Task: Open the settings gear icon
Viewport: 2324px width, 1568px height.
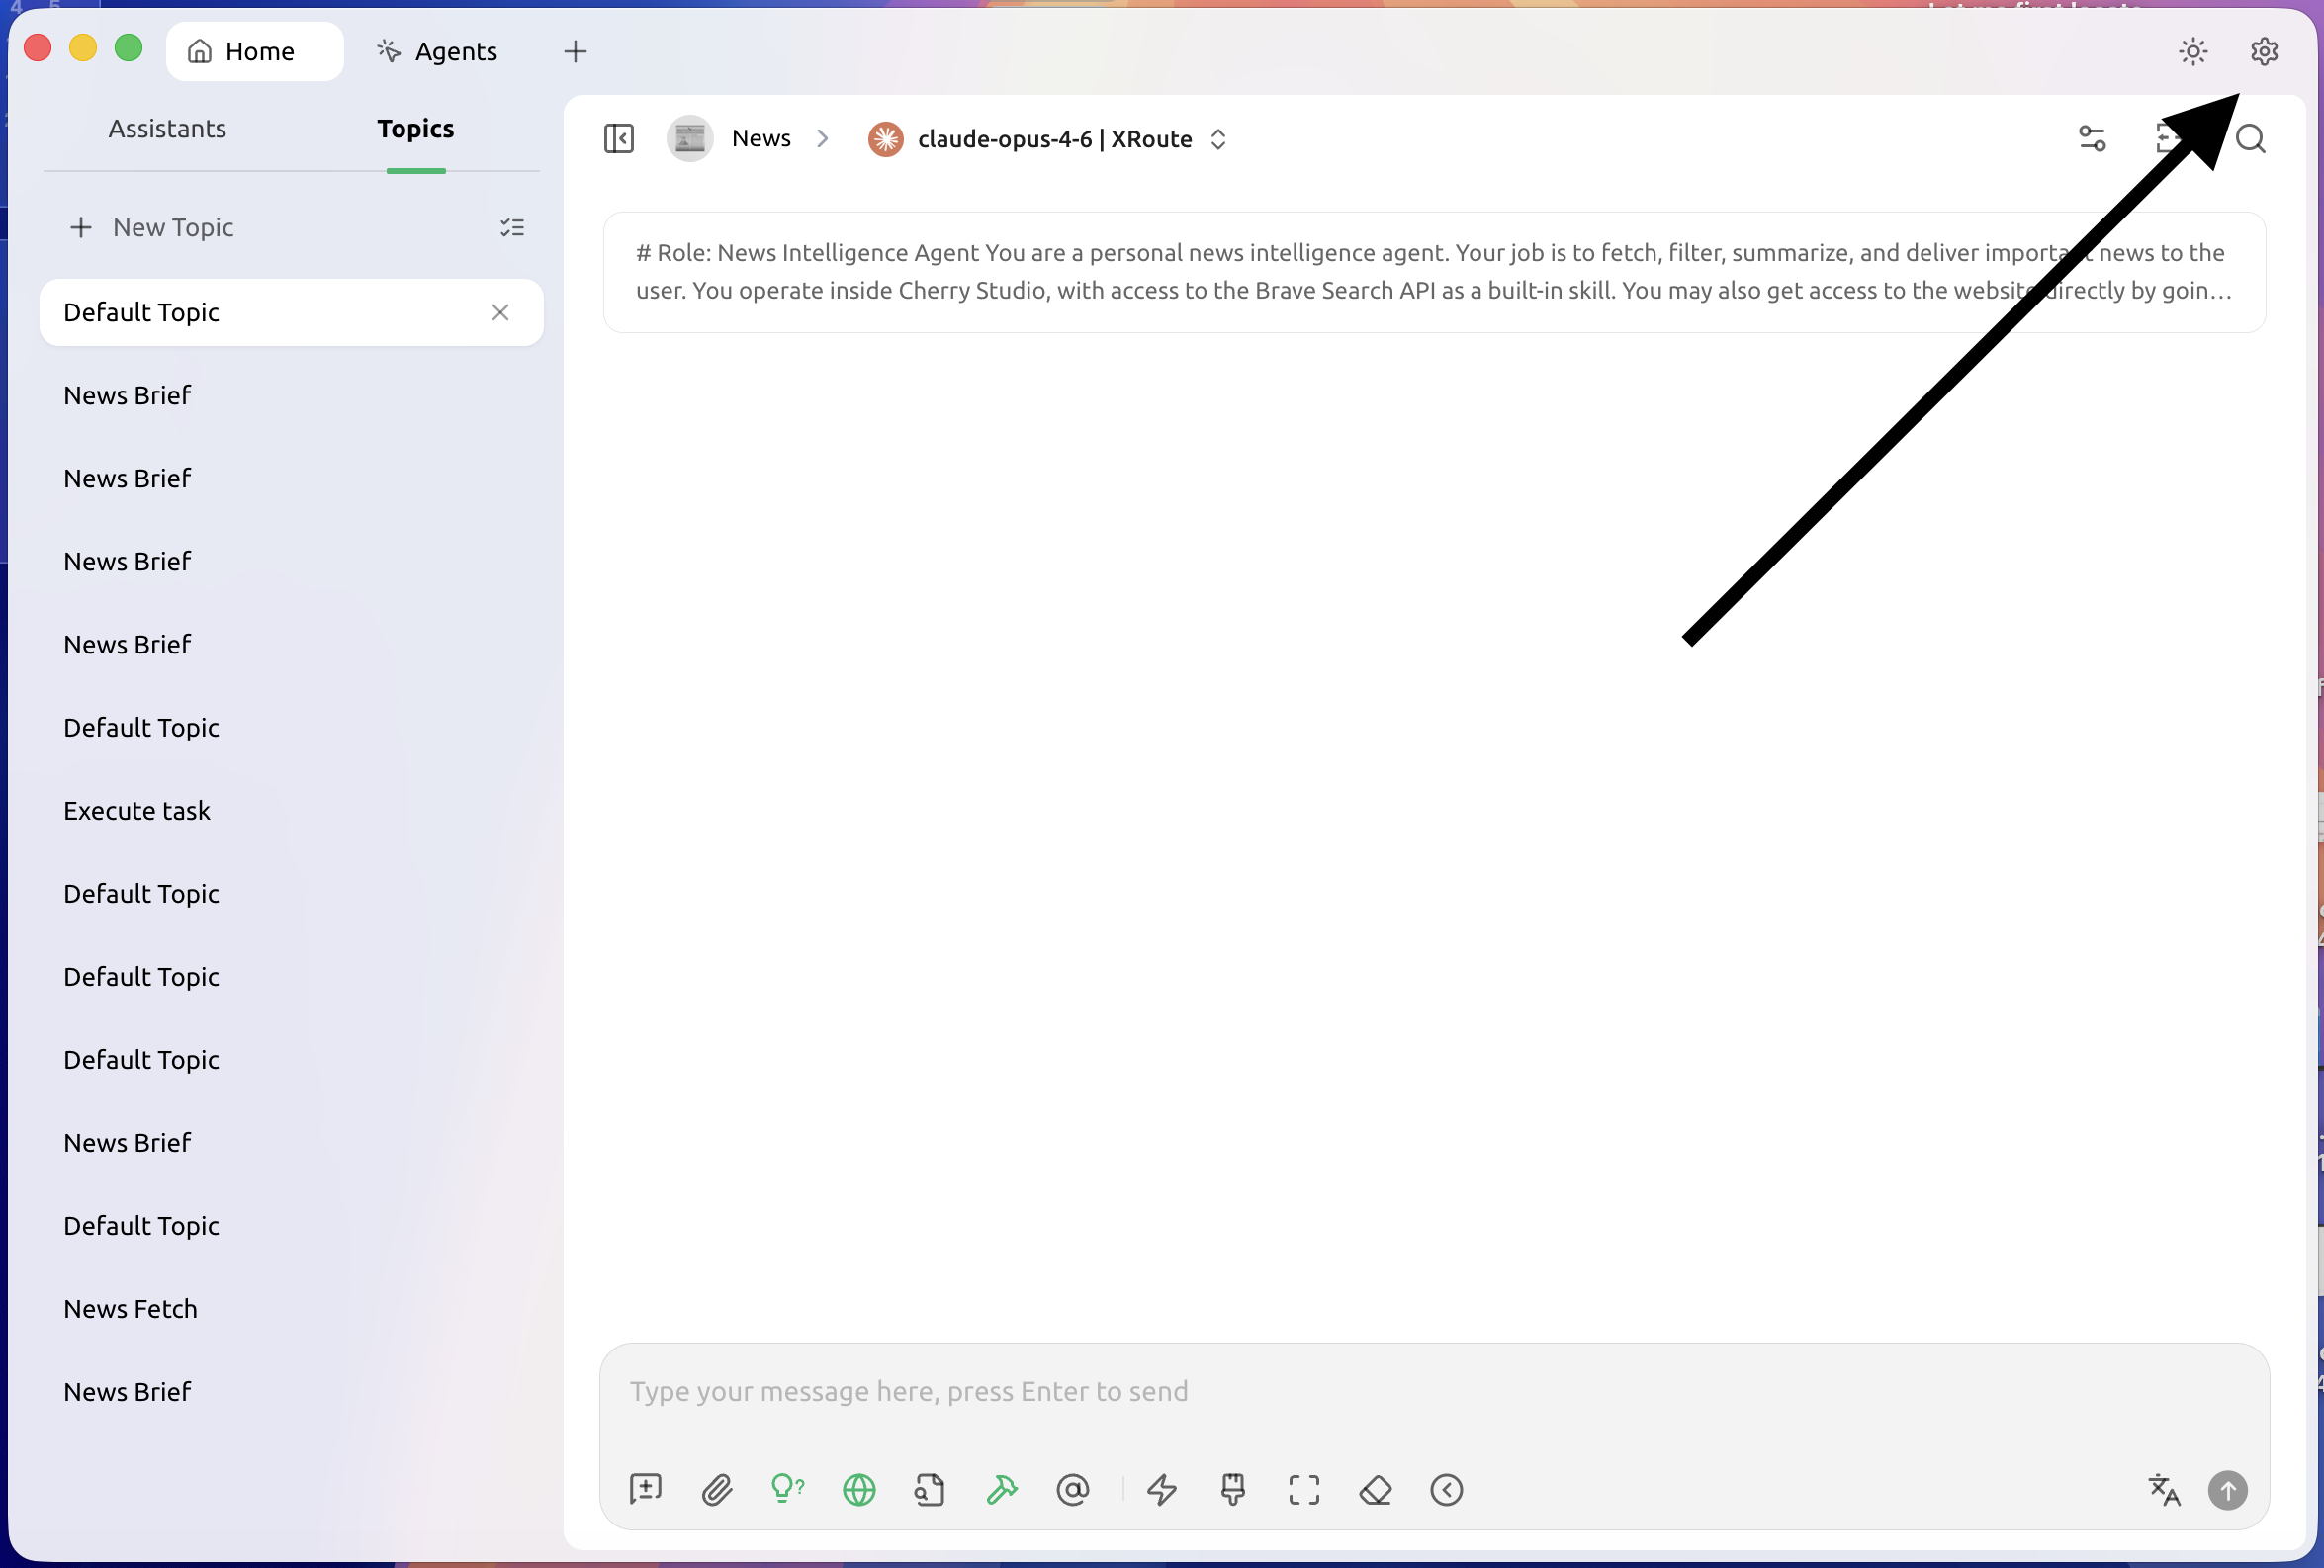Action: click(x=2264, y=51)
